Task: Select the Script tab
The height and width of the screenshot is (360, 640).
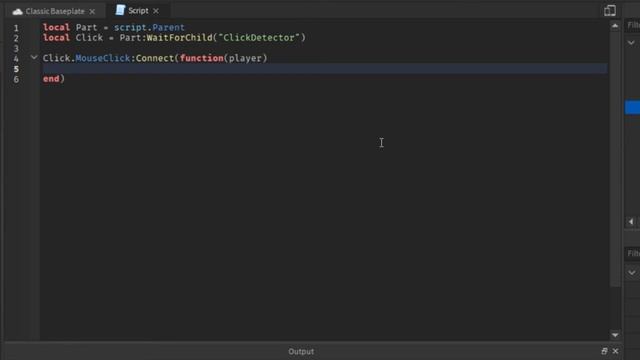Action: coord(138,11)
